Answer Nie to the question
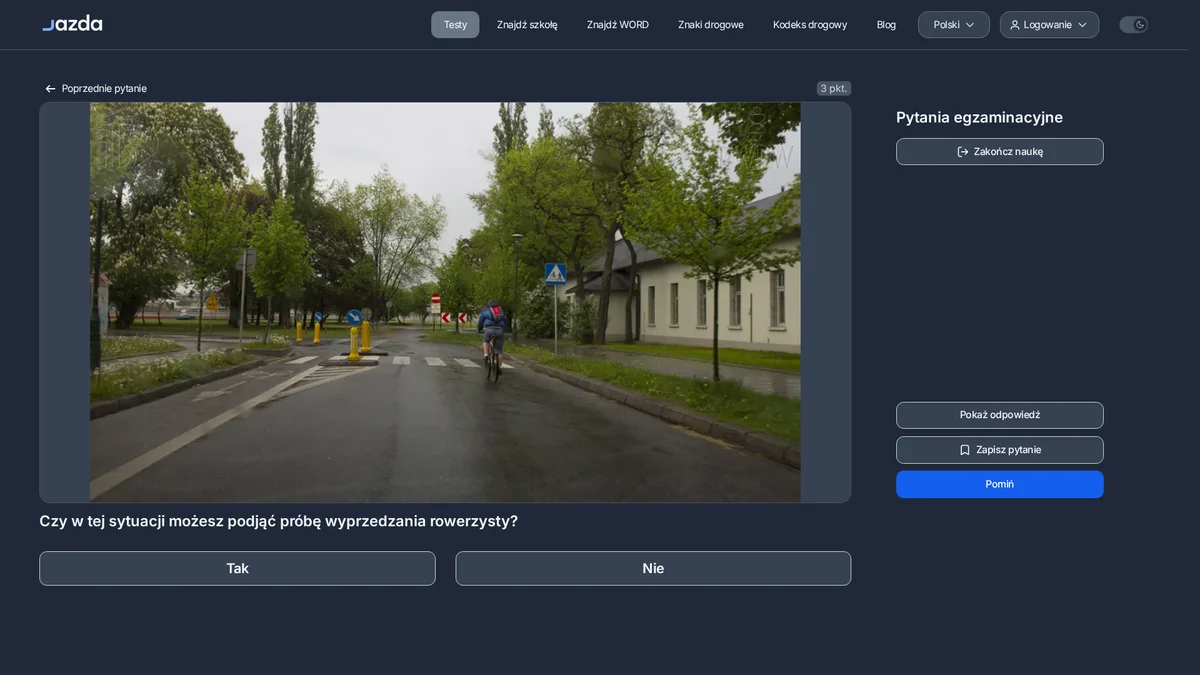This screenshot has width=1200, height=675. [653, 568]
